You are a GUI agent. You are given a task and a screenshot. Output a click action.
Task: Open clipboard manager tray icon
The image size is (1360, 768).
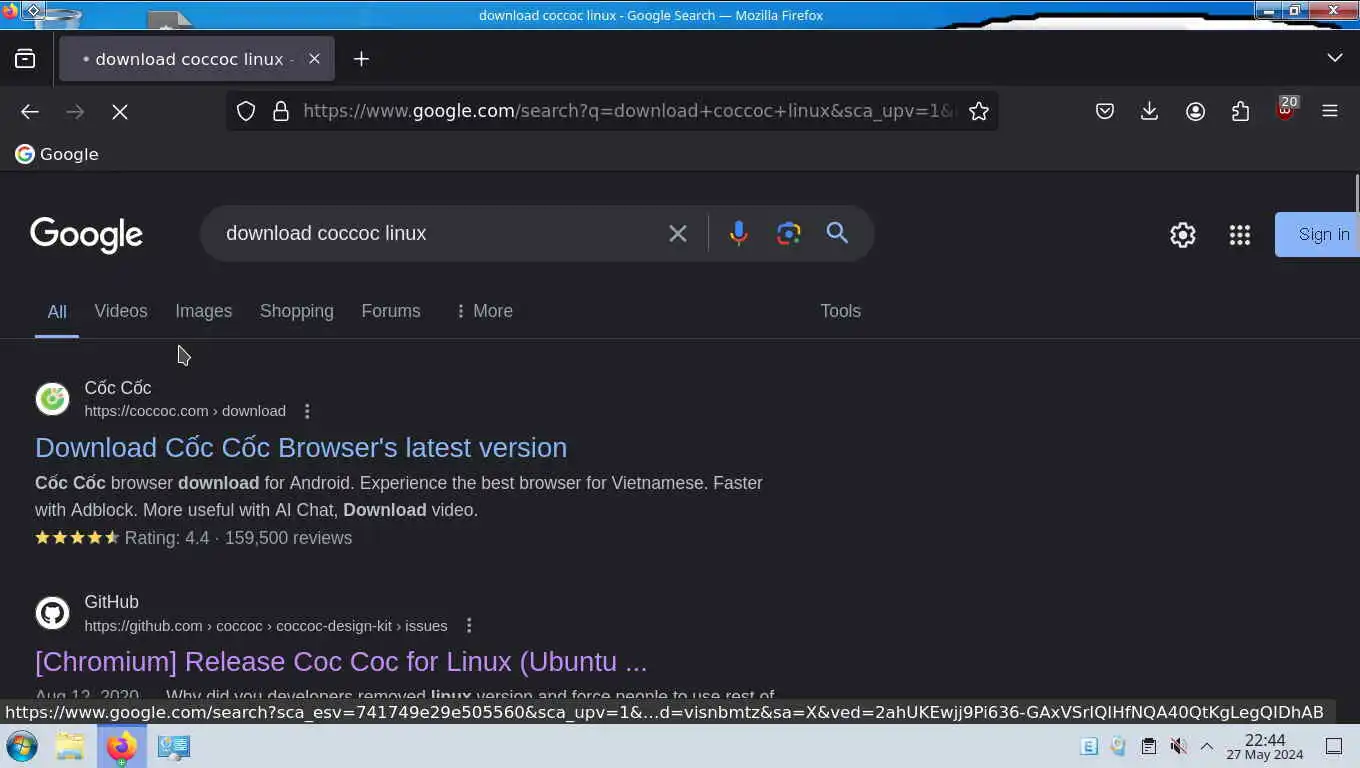point(1149,746)
